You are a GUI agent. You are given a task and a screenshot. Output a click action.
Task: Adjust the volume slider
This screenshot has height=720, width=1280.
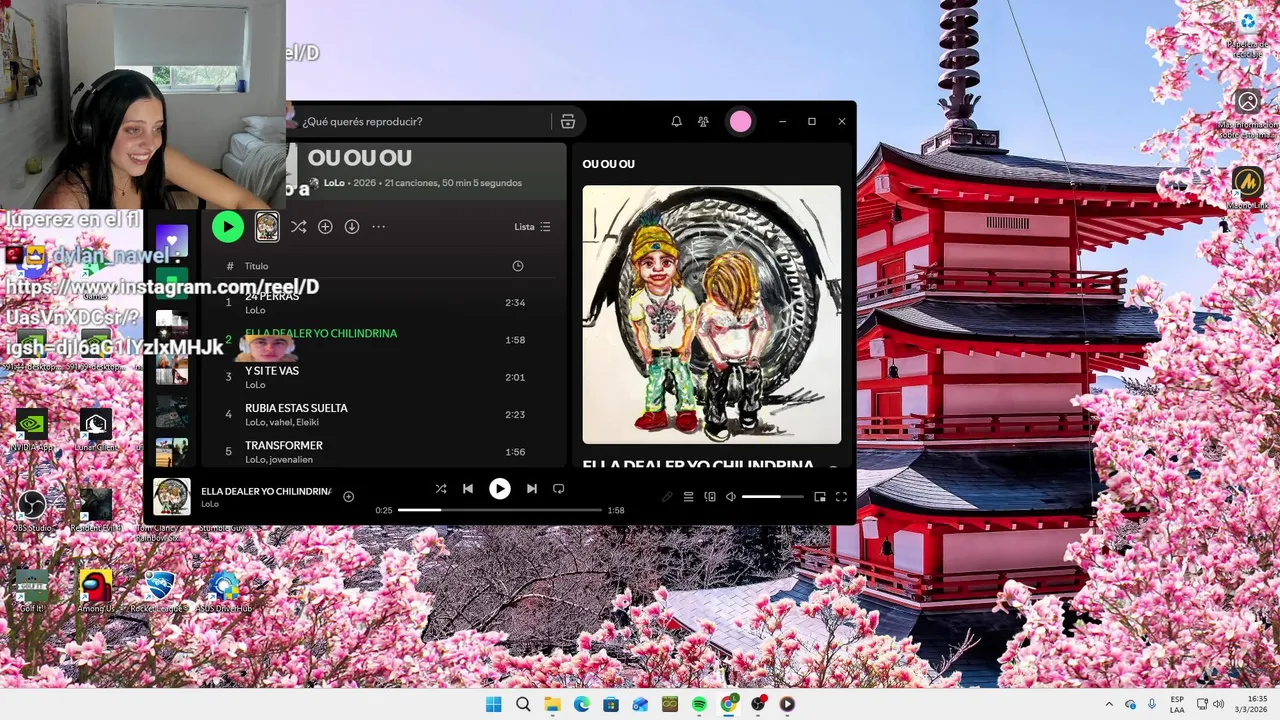(772, 497)
